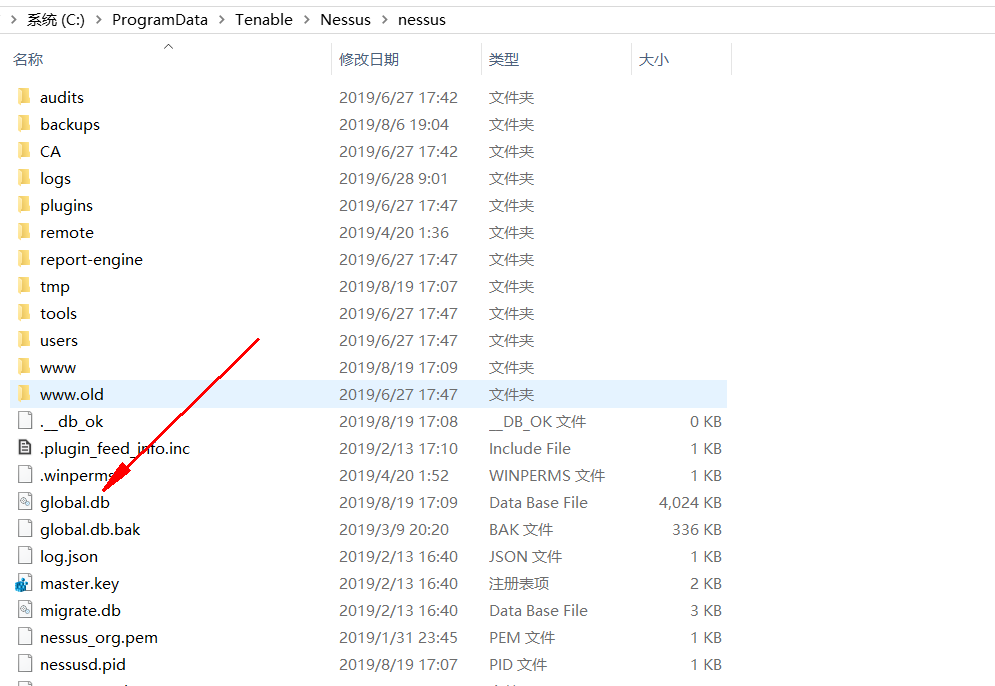Viewport: 995px width, 686px height.
Task: Expand the chevron after Tenable
Action: (306, 20)
